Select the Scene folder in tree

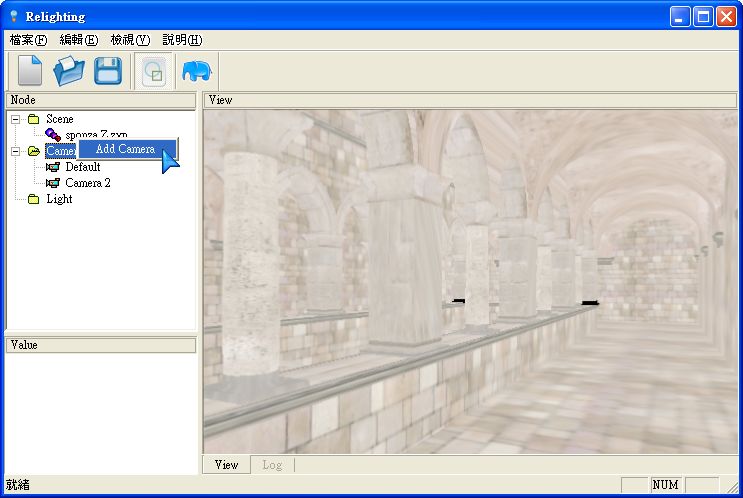tap(60, 119)
